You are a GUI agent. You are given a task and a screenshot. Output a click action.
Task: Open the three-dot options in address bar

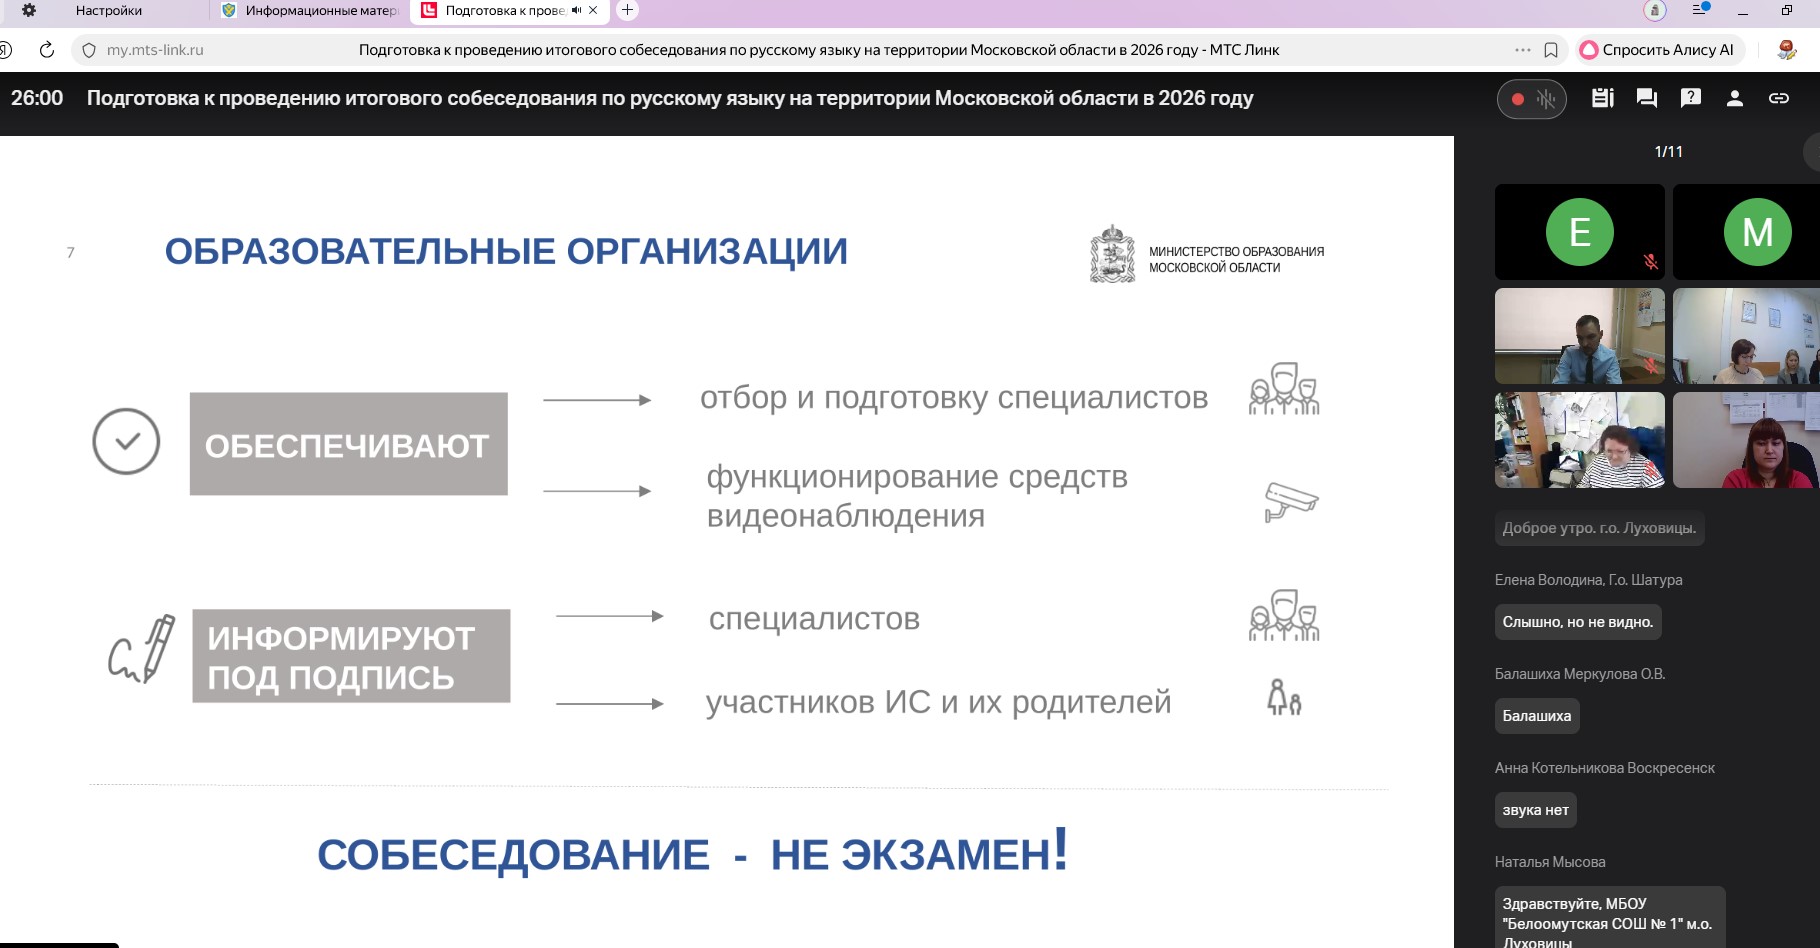click(x=1521, y=49)
